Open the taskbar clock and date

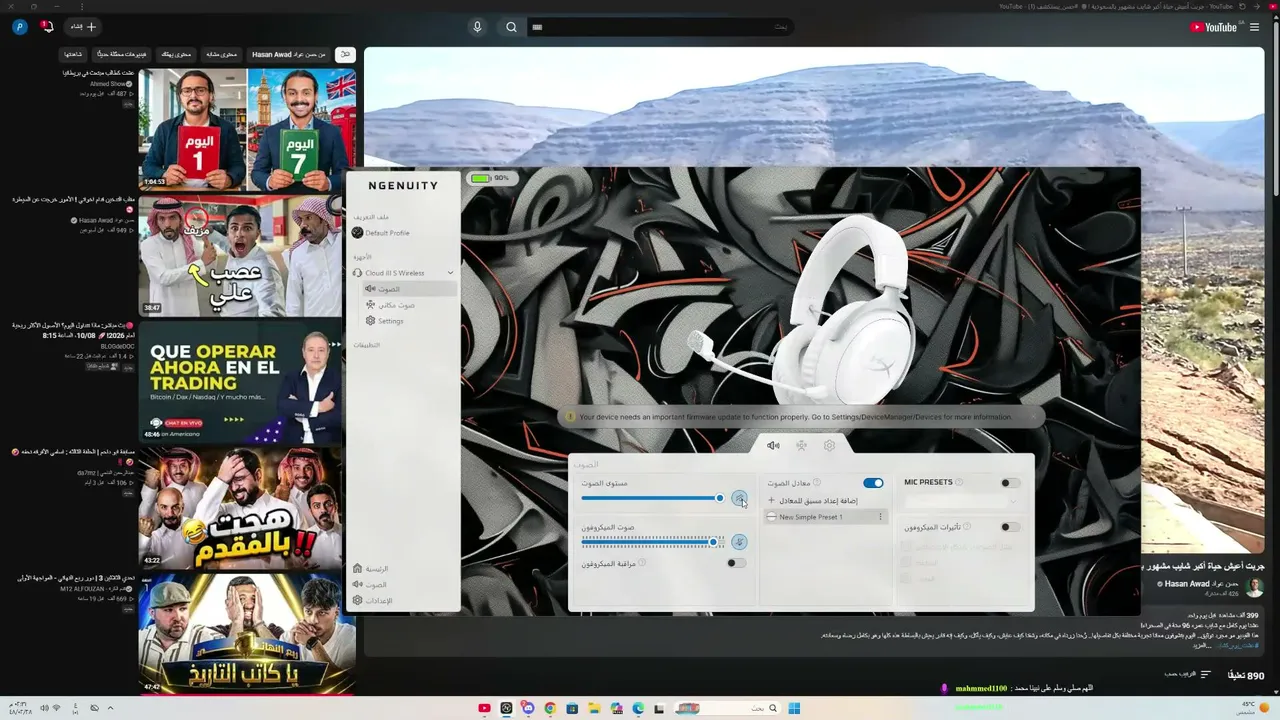[x=20, y=708]
